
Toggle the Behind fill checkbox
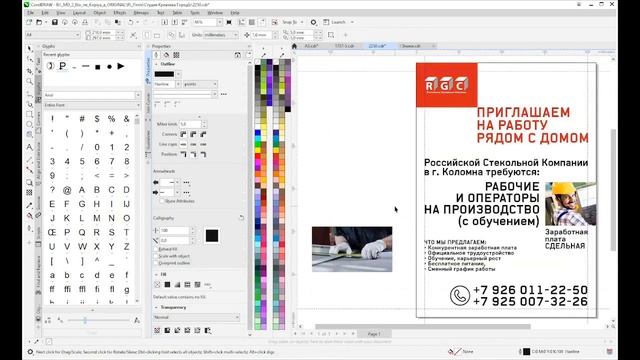click(x=156, y=249)
